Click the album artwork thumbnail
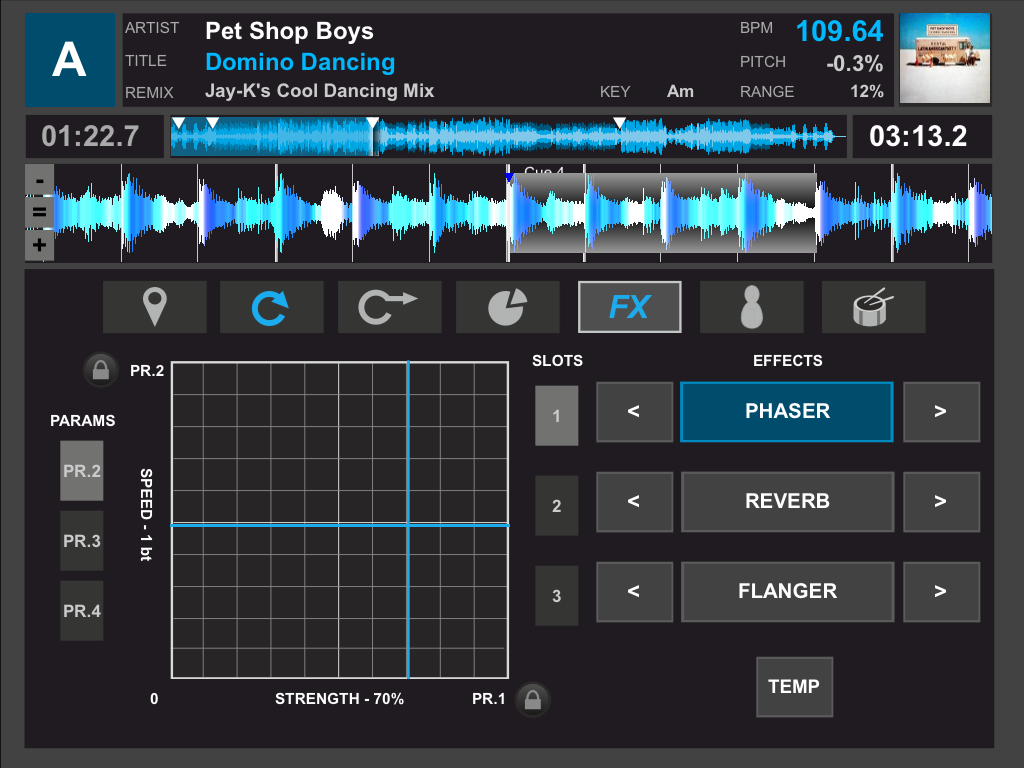The width and height of the screenshot is (1024, 768). (944, 59)
